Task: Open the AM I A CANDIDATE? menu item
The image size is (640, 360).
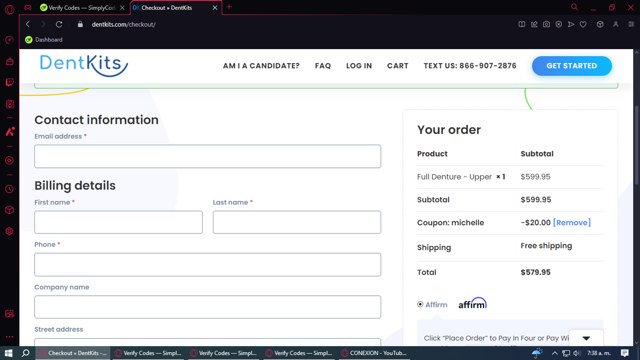Action: [x=261, y=66]
